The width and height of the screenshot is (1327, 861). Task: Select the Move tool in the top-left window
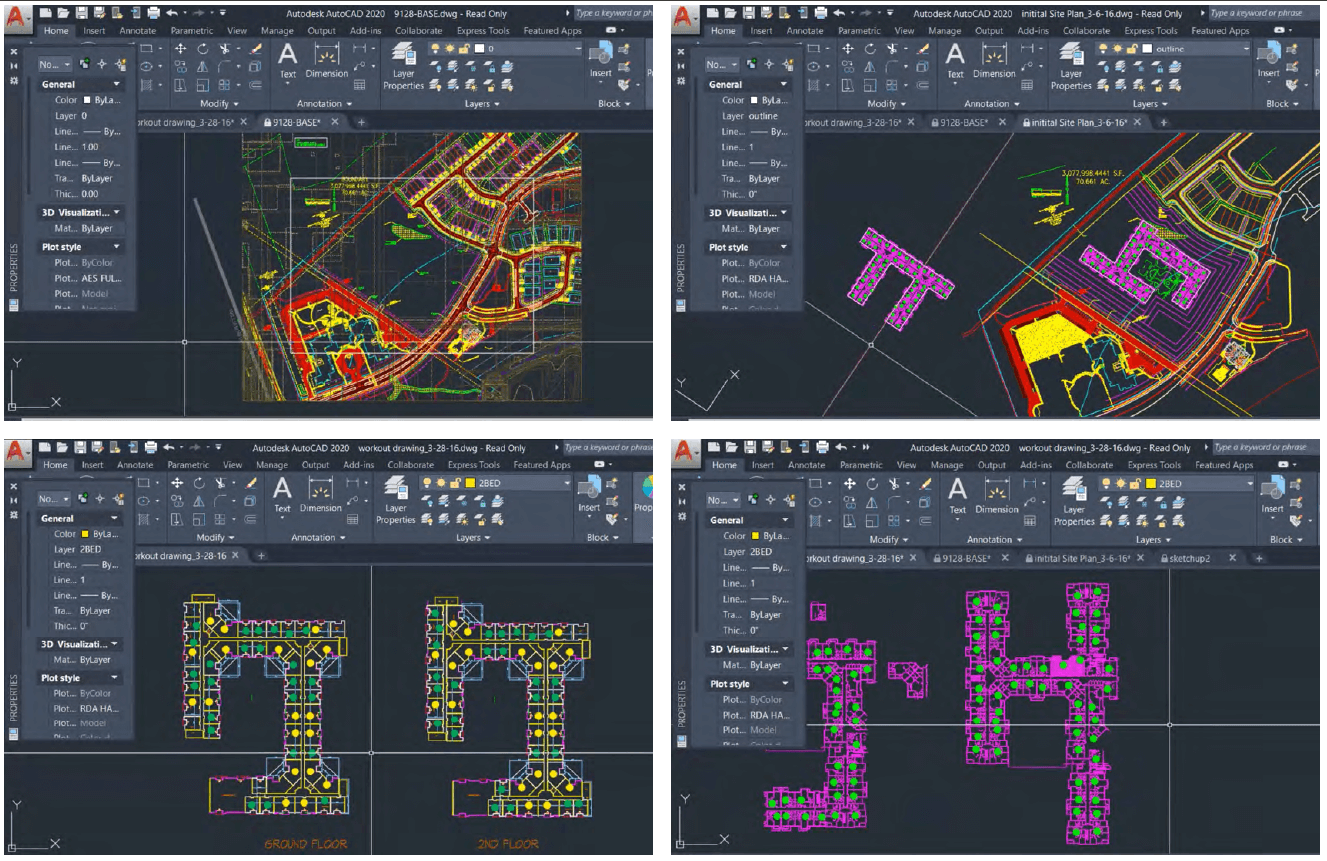(180, 48)
